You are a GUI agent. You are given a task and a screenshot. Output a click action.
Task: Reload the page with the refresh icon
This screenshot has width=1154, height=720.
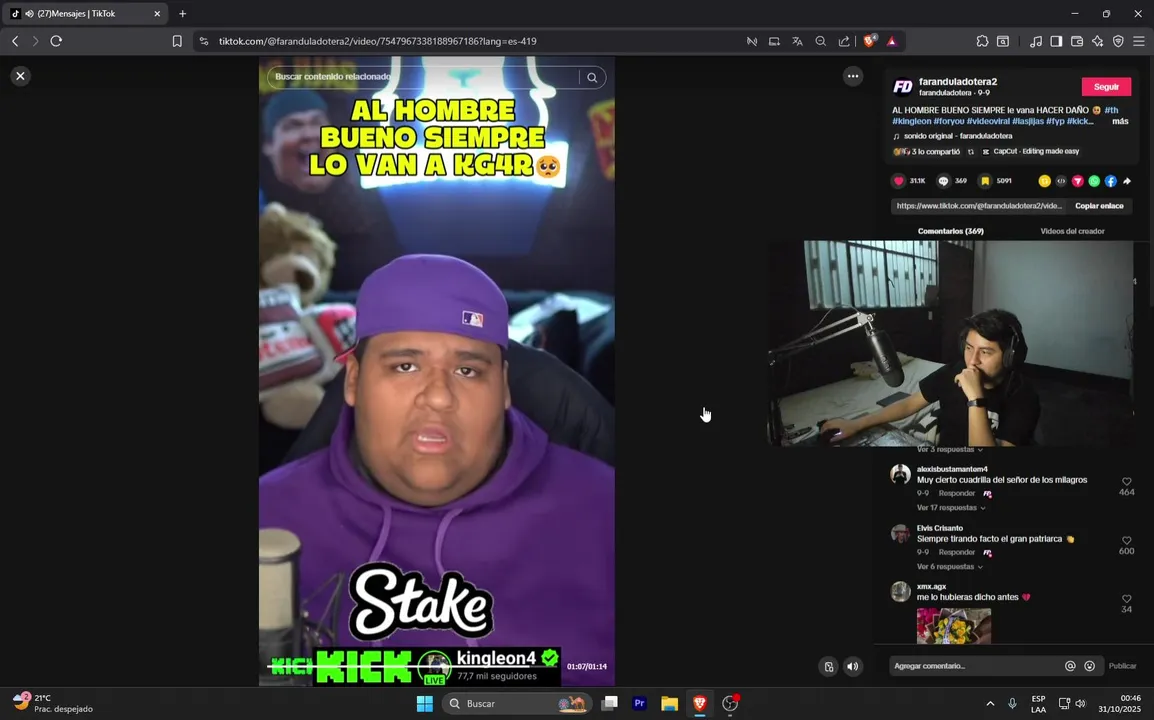pyautogui.click(x=56, y=41)
